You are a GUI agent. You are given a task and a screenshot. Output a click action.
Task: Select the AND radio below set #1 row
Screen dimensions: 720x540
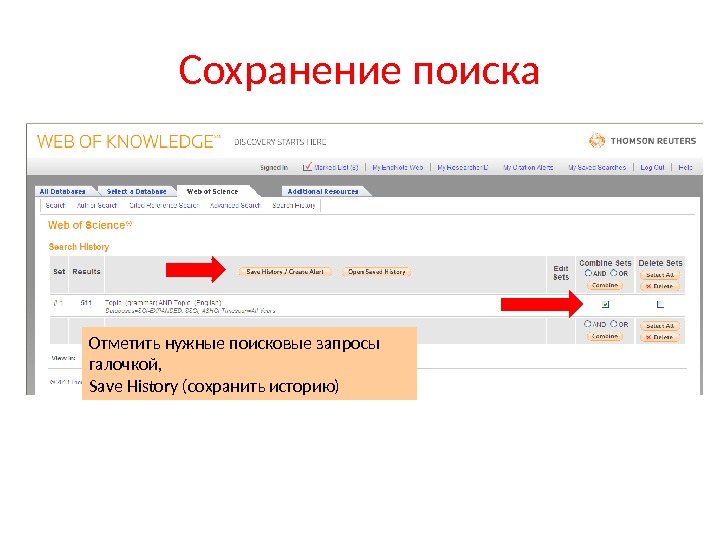click(588, 324)
